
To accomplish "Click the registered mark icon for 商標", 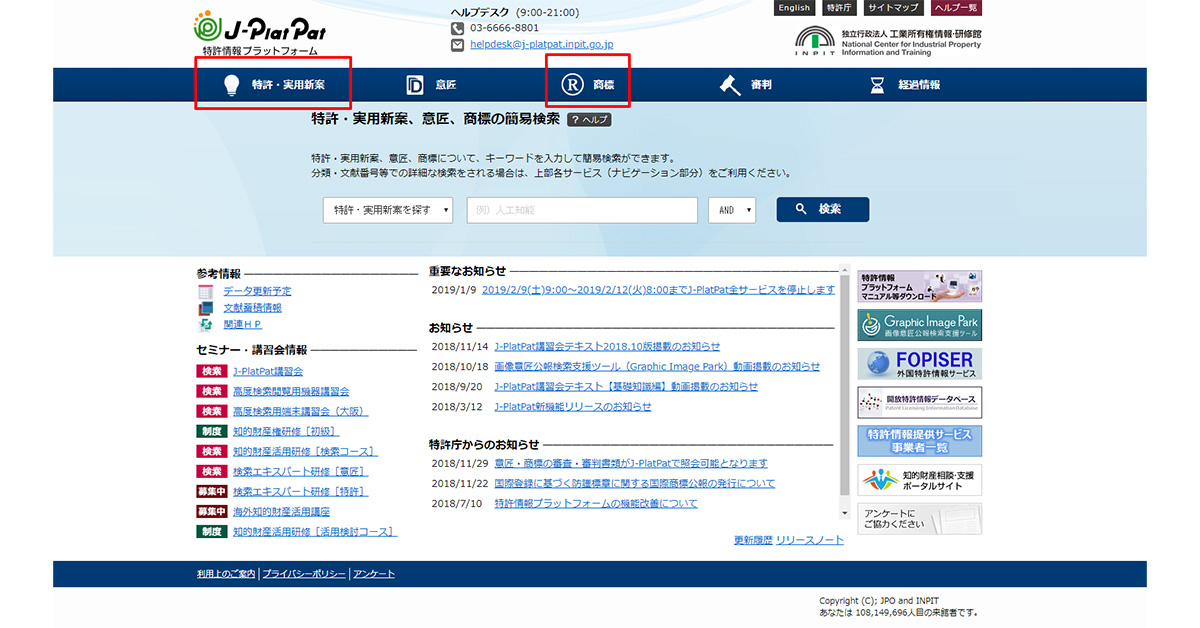I will 571,85.
